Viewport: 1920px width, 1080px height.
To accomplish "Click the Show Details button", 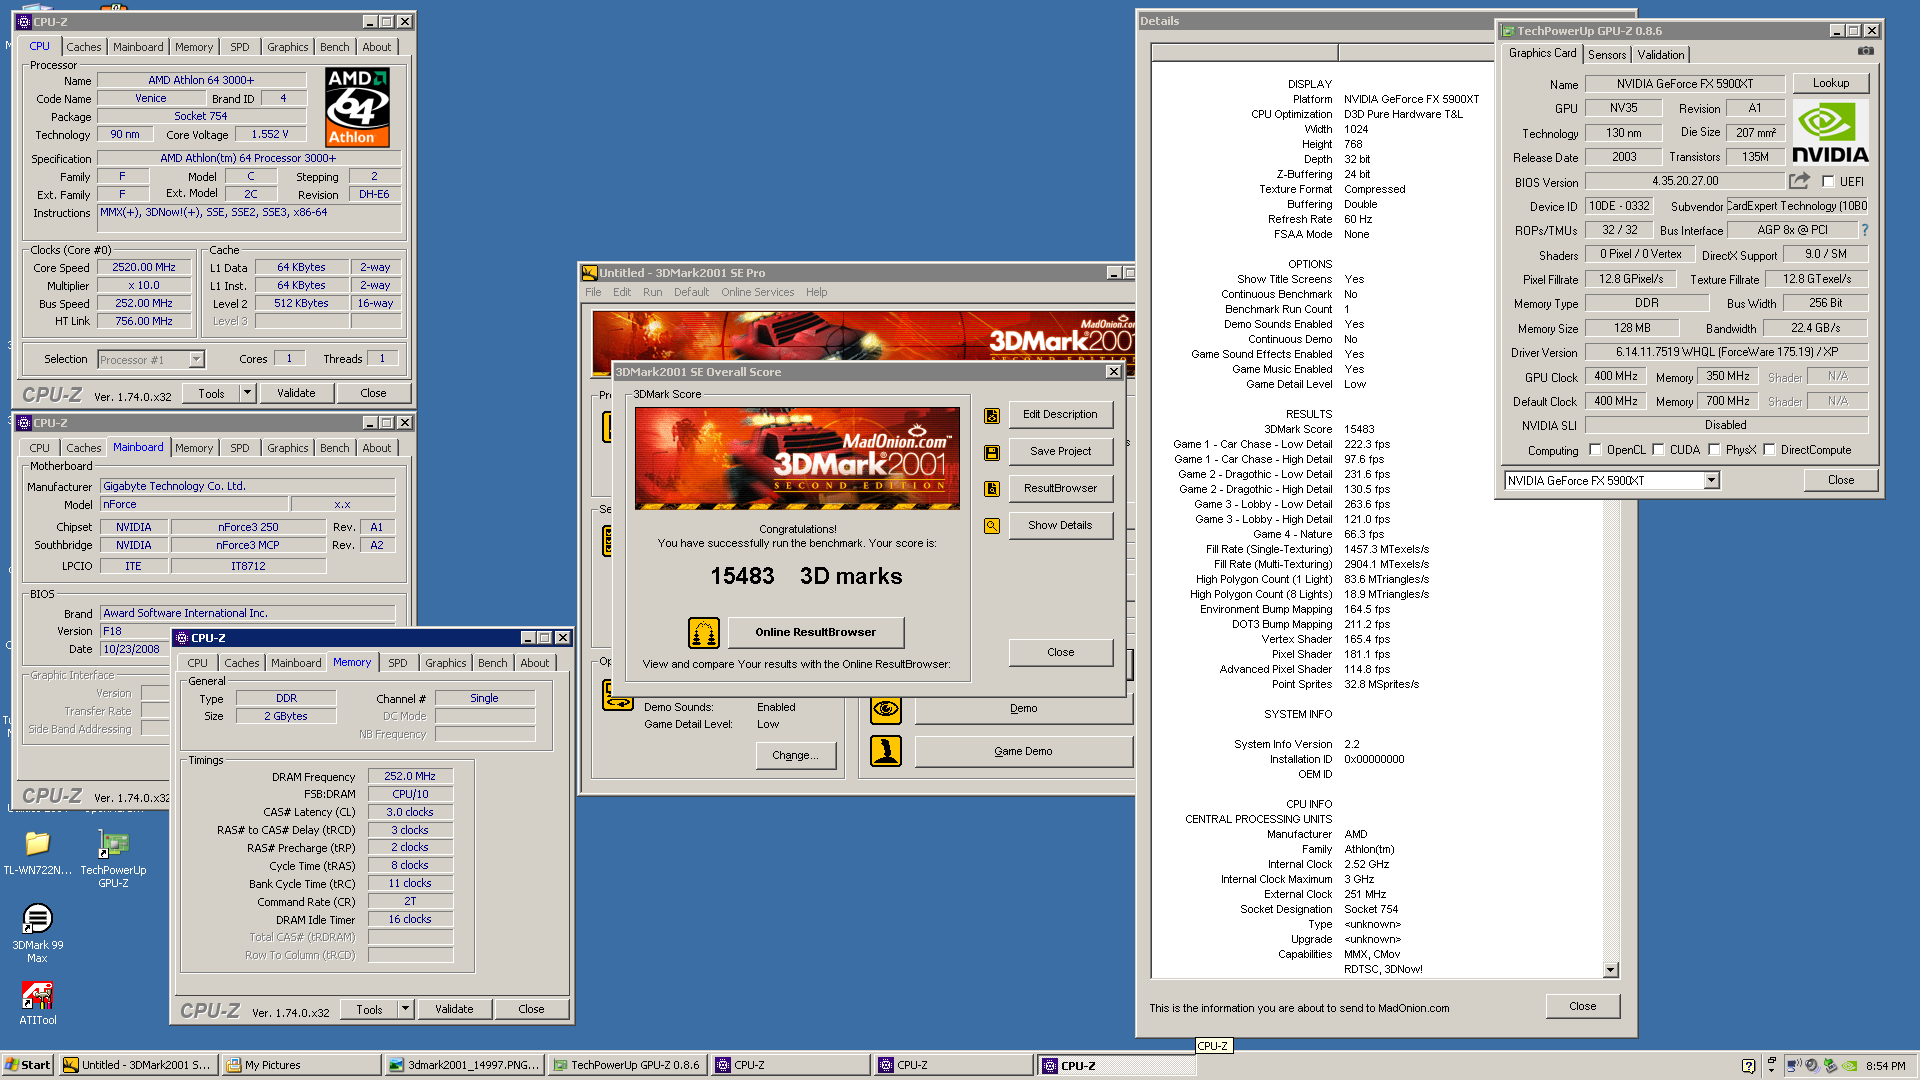I will 1060,525.
